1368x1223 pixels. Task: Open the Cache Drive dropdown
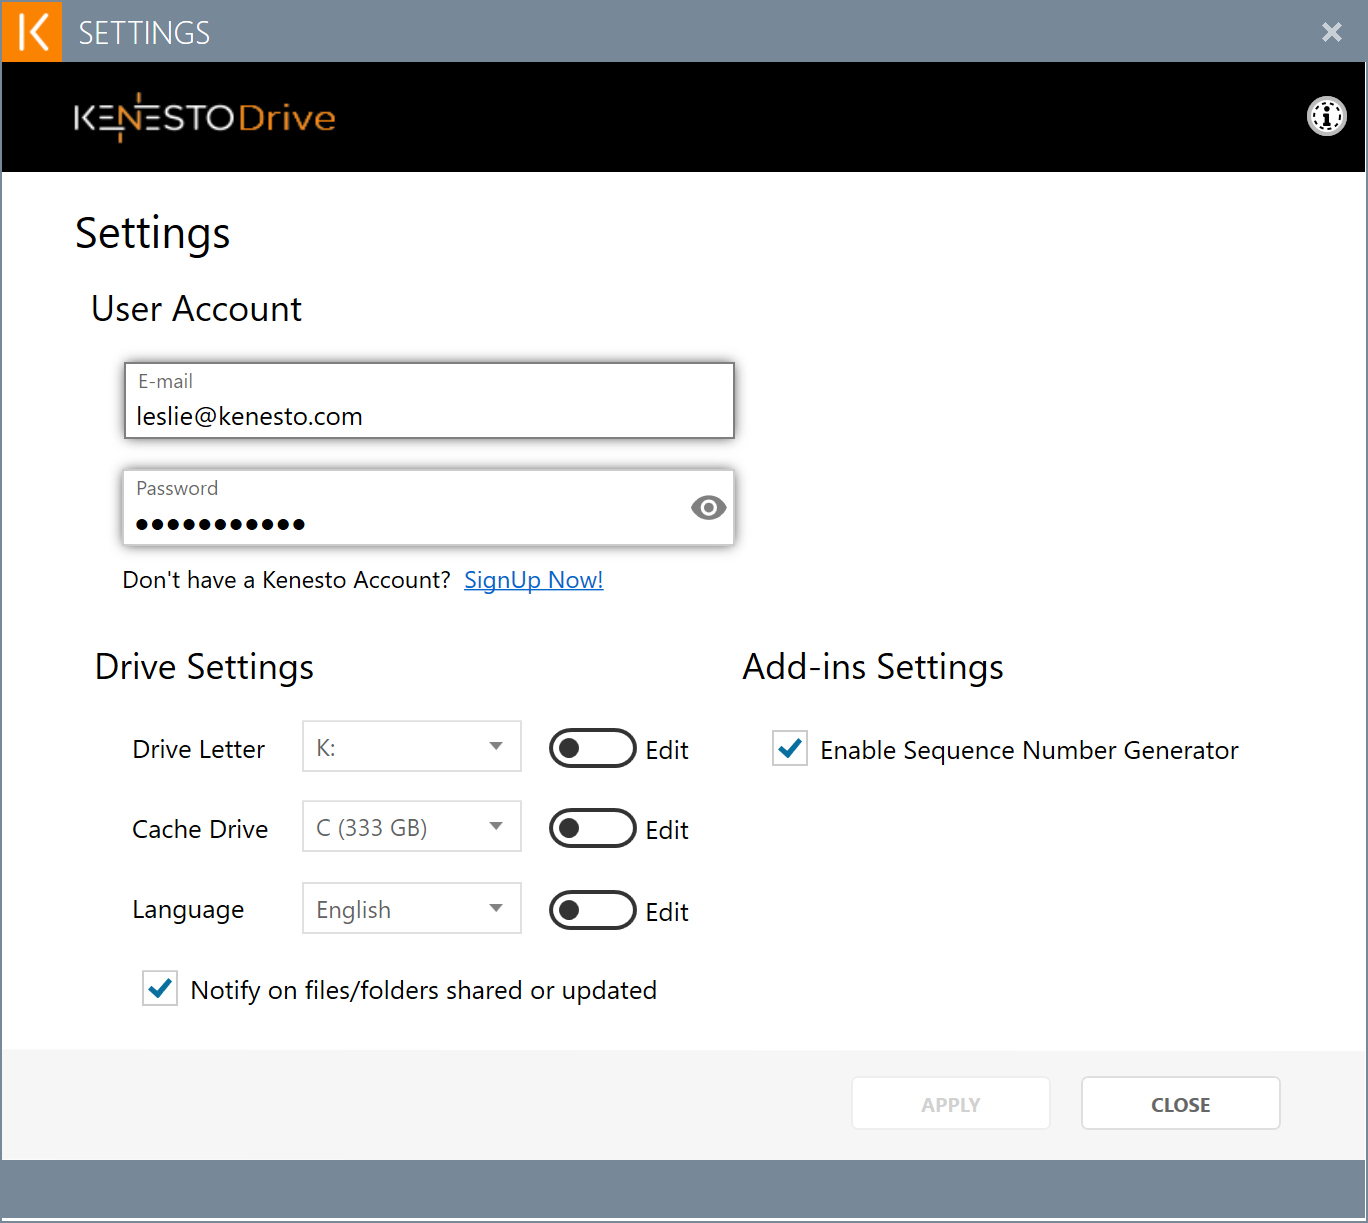pyautogui.click(x=412, y=826)
